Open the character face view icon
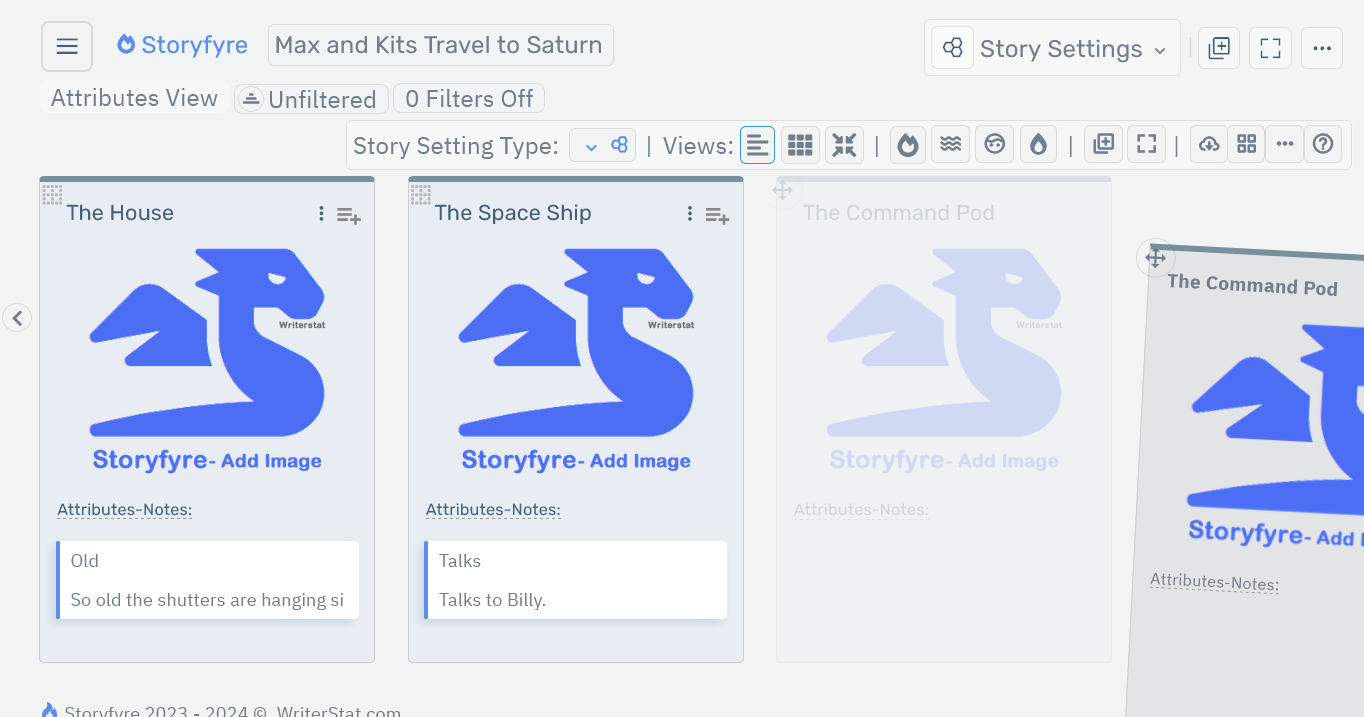Viewport: 1364px width, 717px height. (994, 144)
